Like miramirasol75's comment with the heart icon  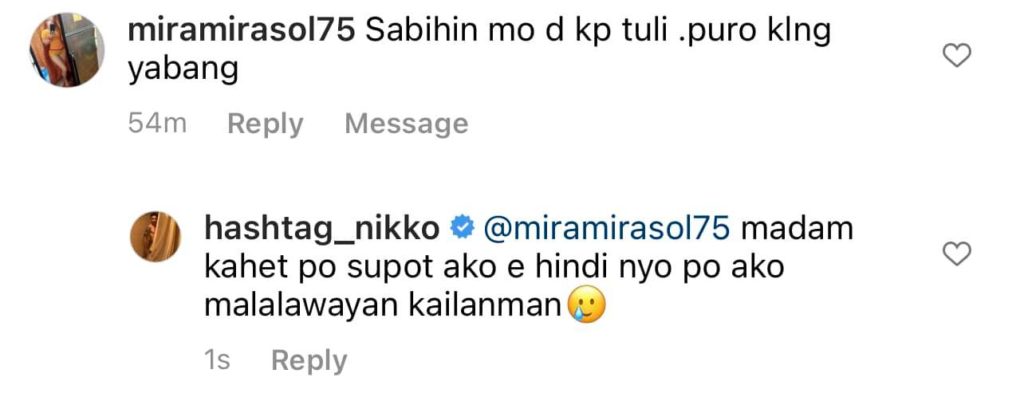958,56
